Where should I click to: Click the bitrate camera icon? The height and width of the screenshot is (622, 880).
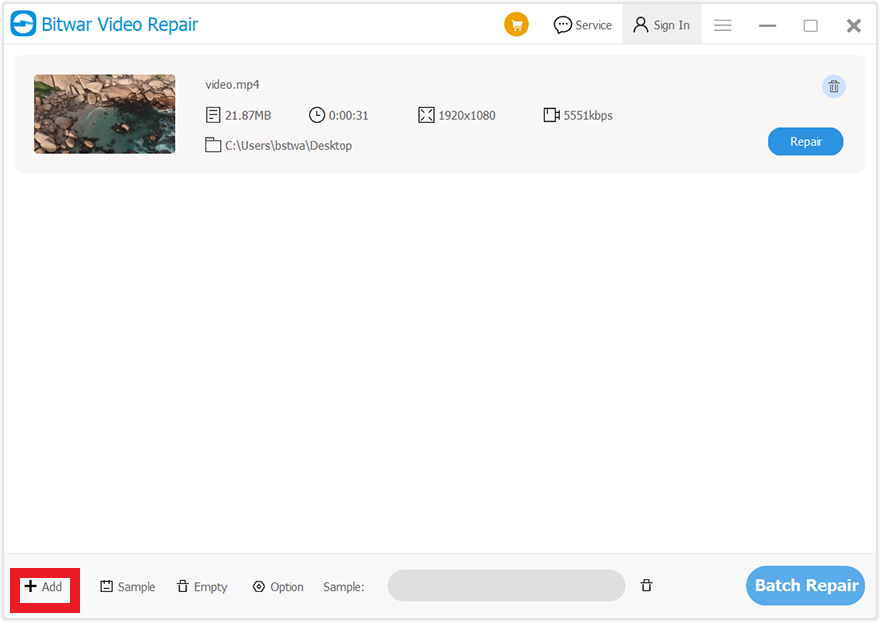click(x=552, y=115)
